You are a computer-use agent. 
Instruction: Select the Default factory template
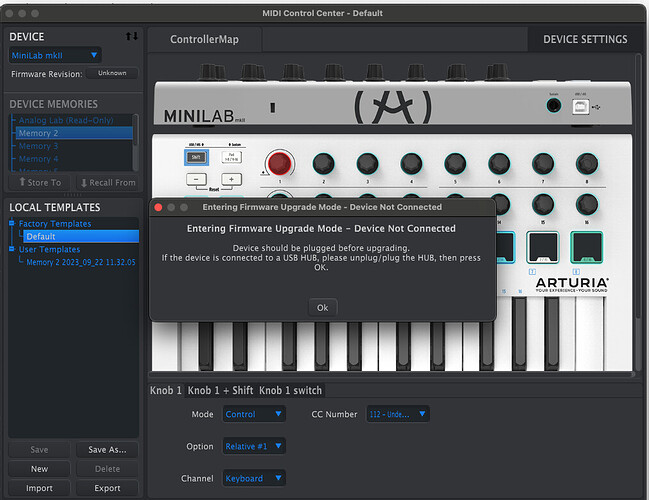click(x=81, y=236)
